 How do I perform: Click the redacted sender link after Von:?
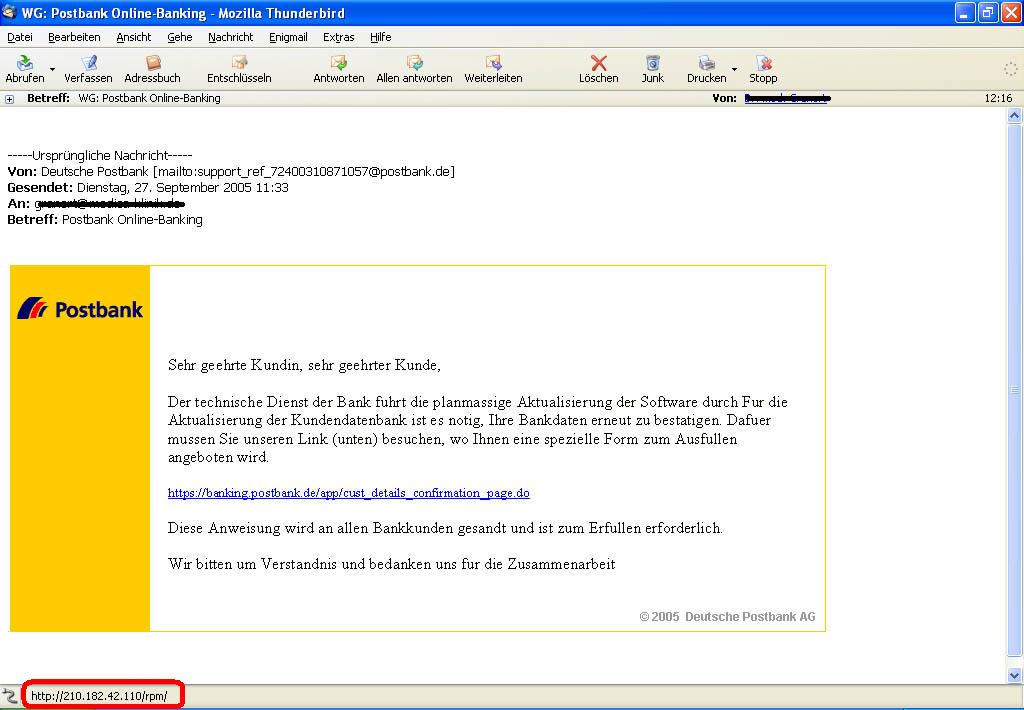point(786,99)
